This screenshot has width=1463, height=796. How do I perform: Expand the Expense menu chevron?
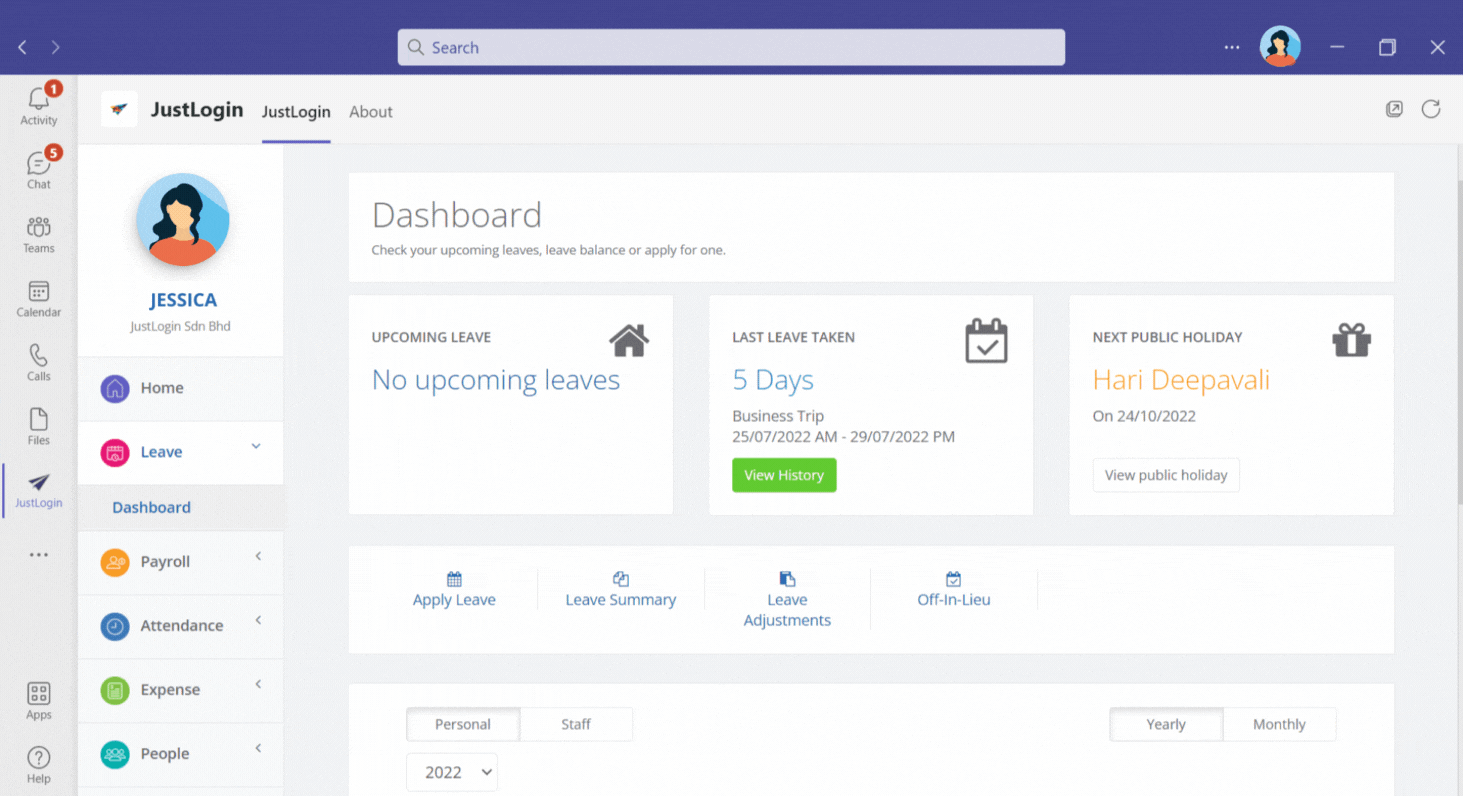pyautogui.click(x=258, y=684)
